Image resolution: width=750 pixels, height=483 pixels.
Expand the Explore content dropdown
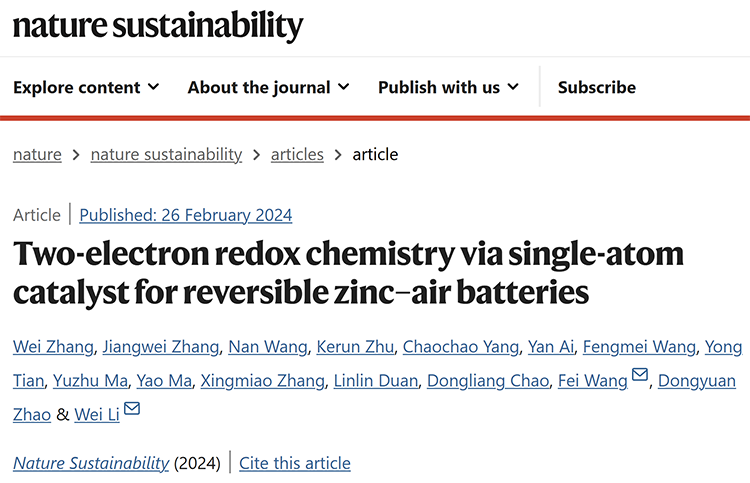(x=86, y=88)
